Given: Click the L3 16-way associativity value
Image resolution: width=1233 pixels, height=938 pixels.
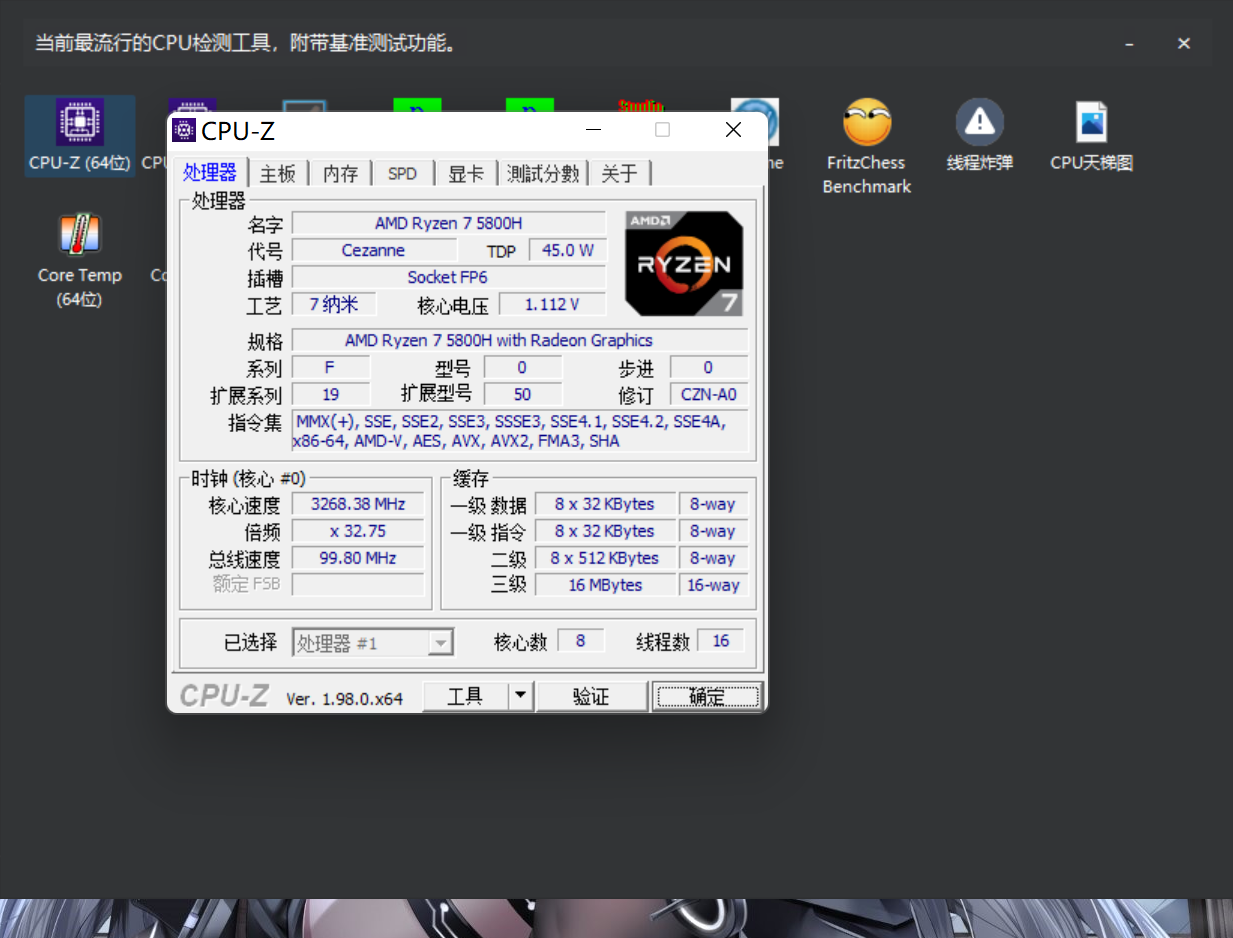Looking at the screenshot, I should click(x=713, y=585).
